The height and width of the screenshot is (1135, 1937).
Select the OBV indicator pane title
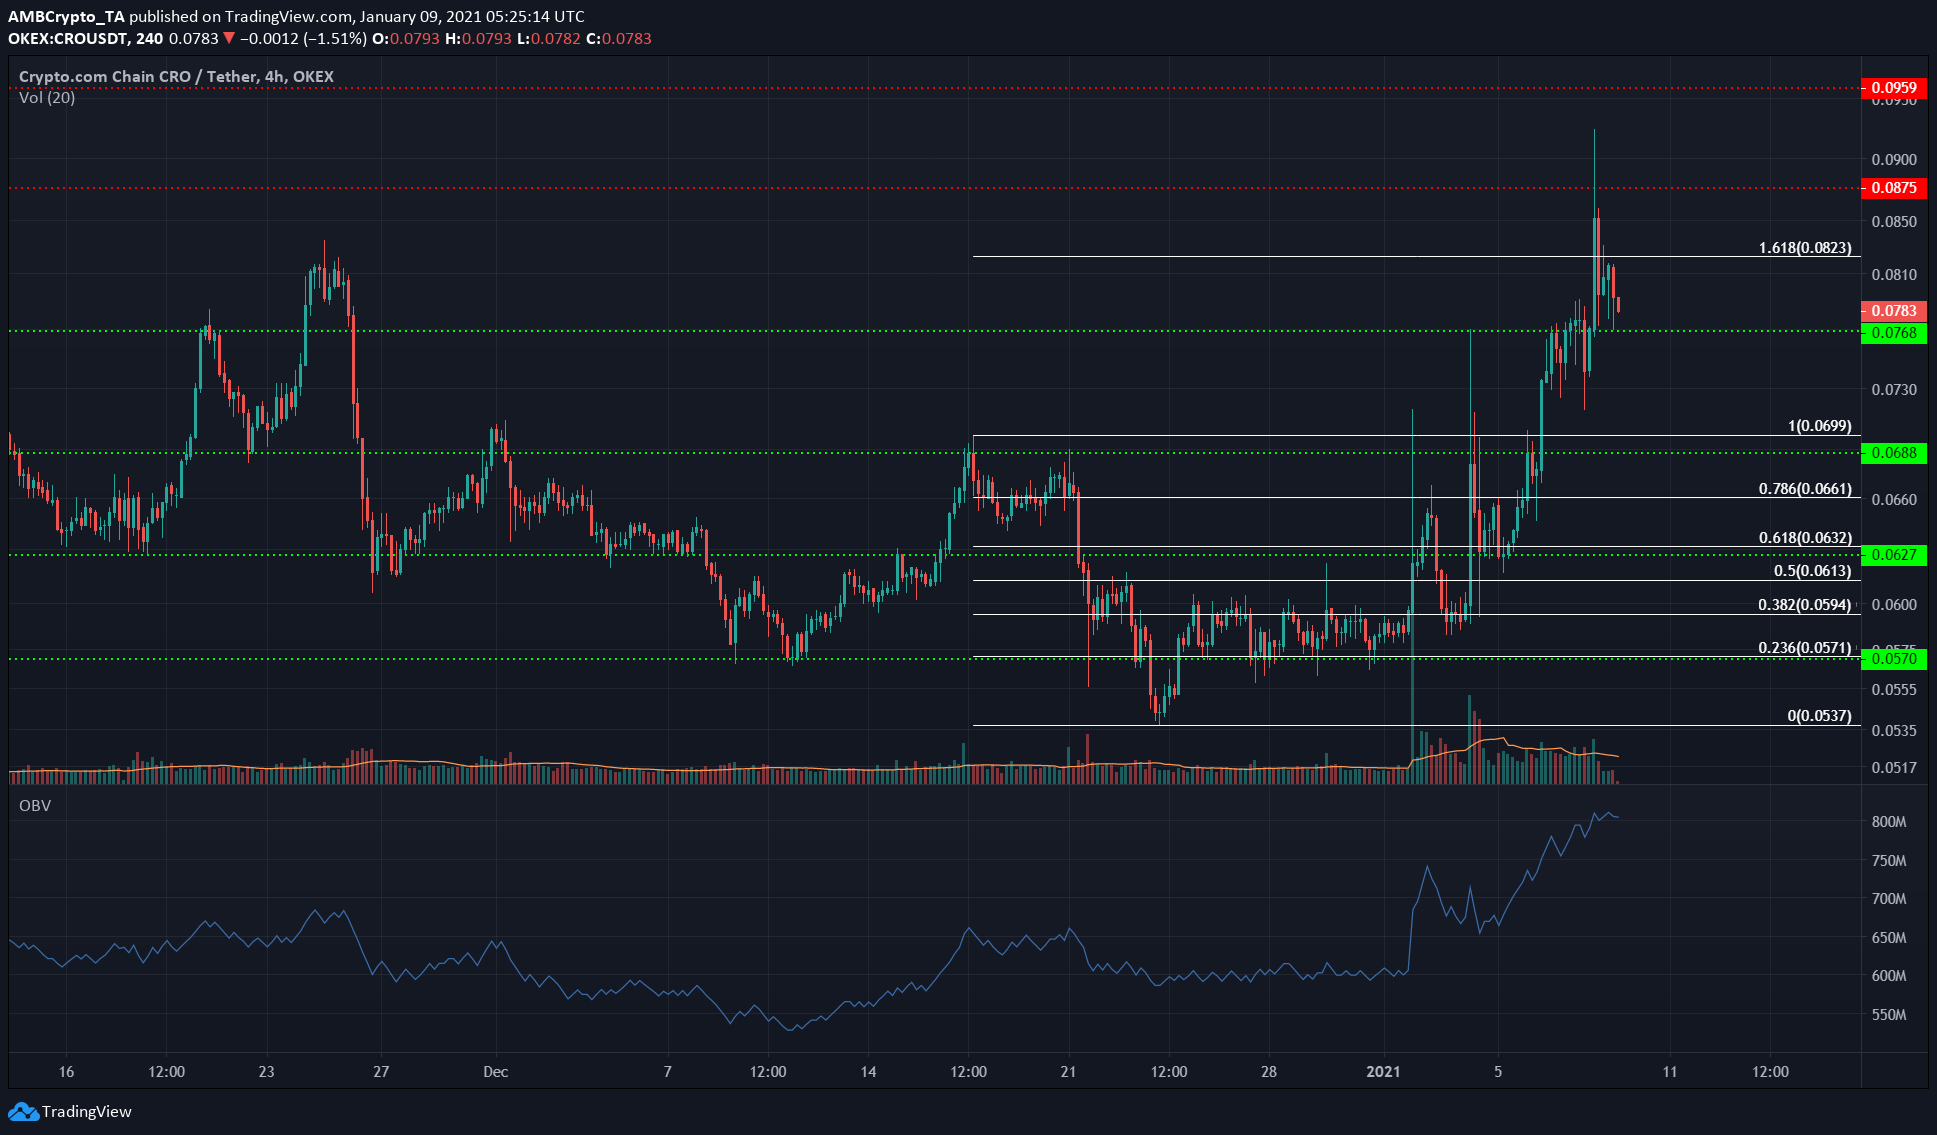click(35, 805)
